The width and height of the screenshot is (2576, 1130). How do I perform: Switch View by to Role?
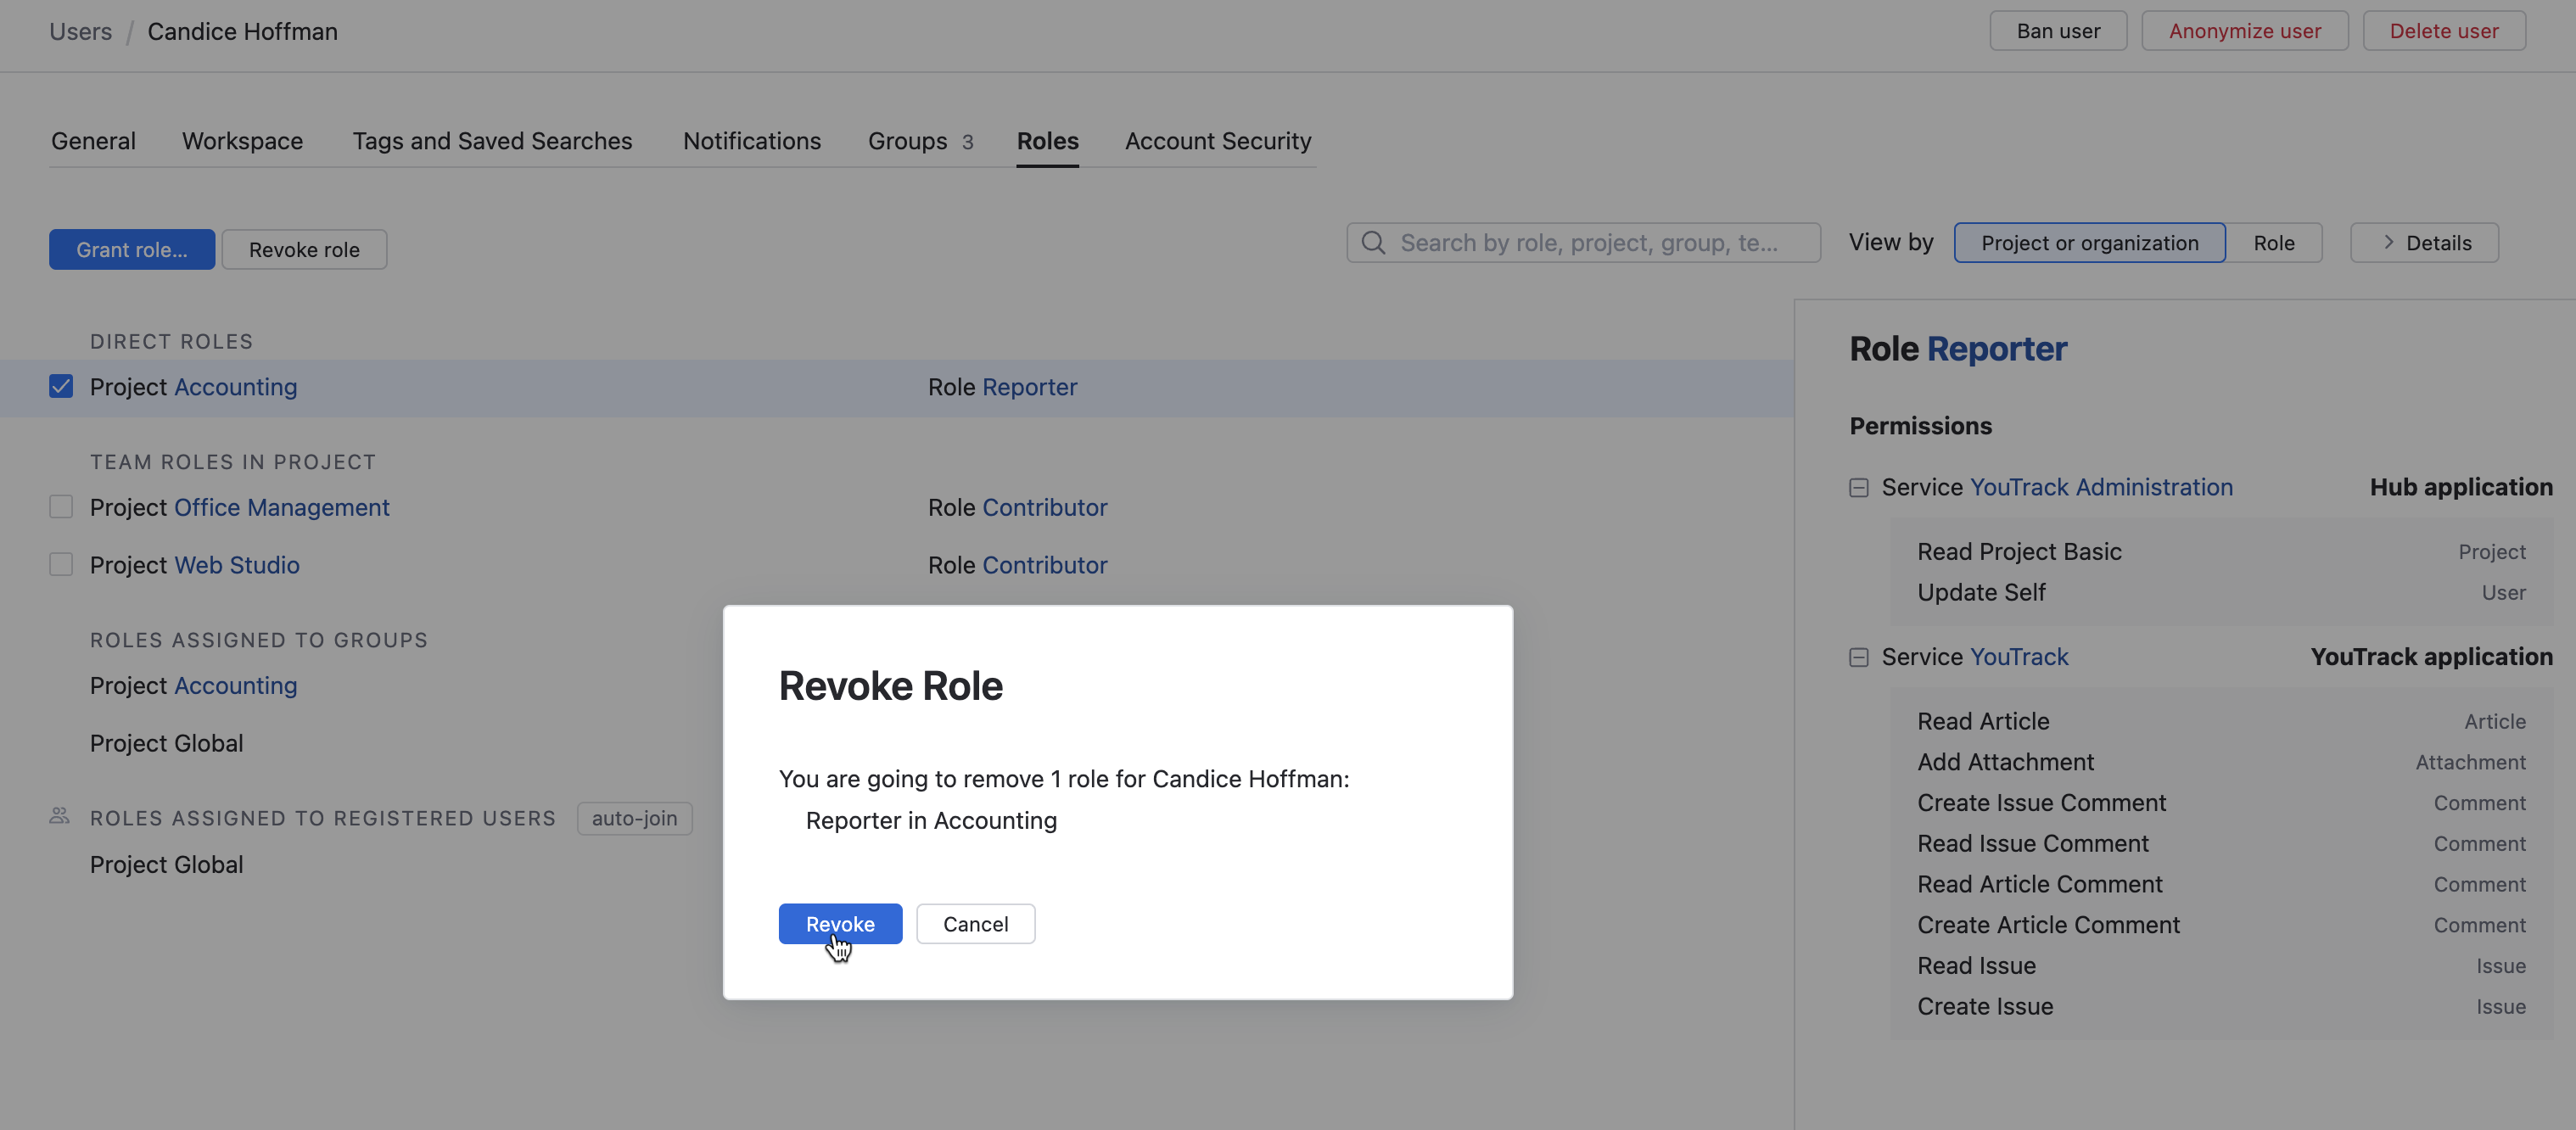tap(2273, 243)
